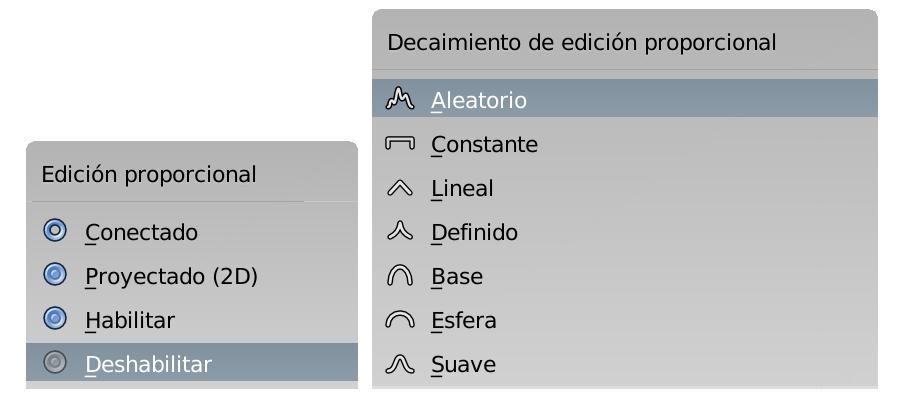The height and width of the screenshot is (398, 905).
Task: Select the Conectado radio button
Action: 55,231
